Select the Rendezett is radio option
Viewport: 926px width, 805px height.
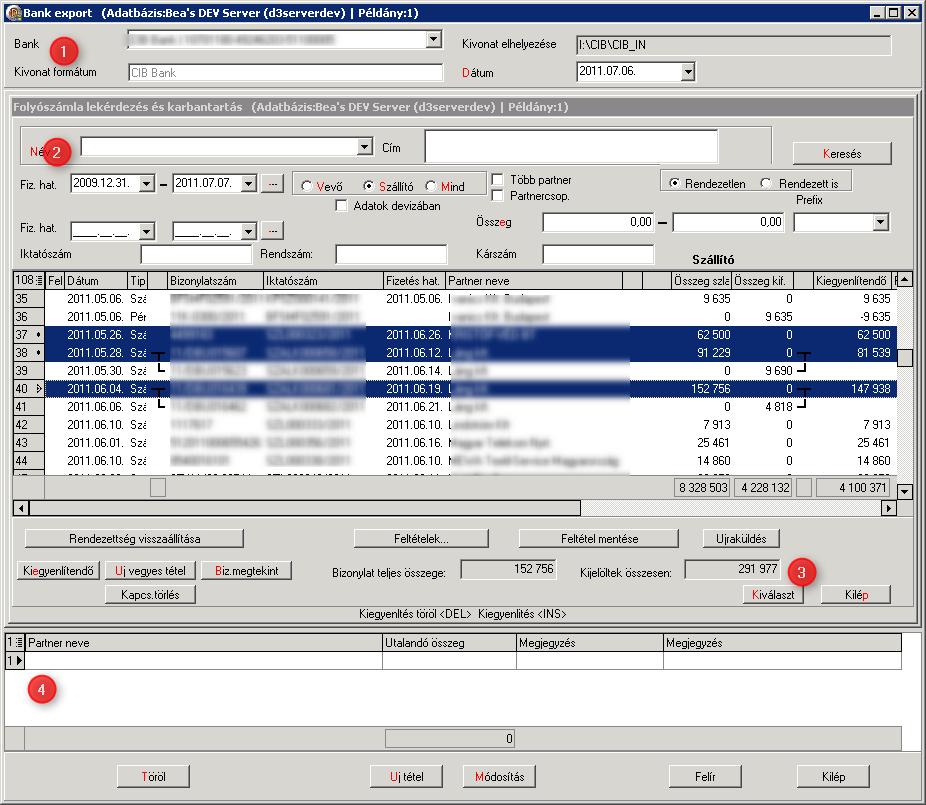pyautogui.click(x=766, y=183)
